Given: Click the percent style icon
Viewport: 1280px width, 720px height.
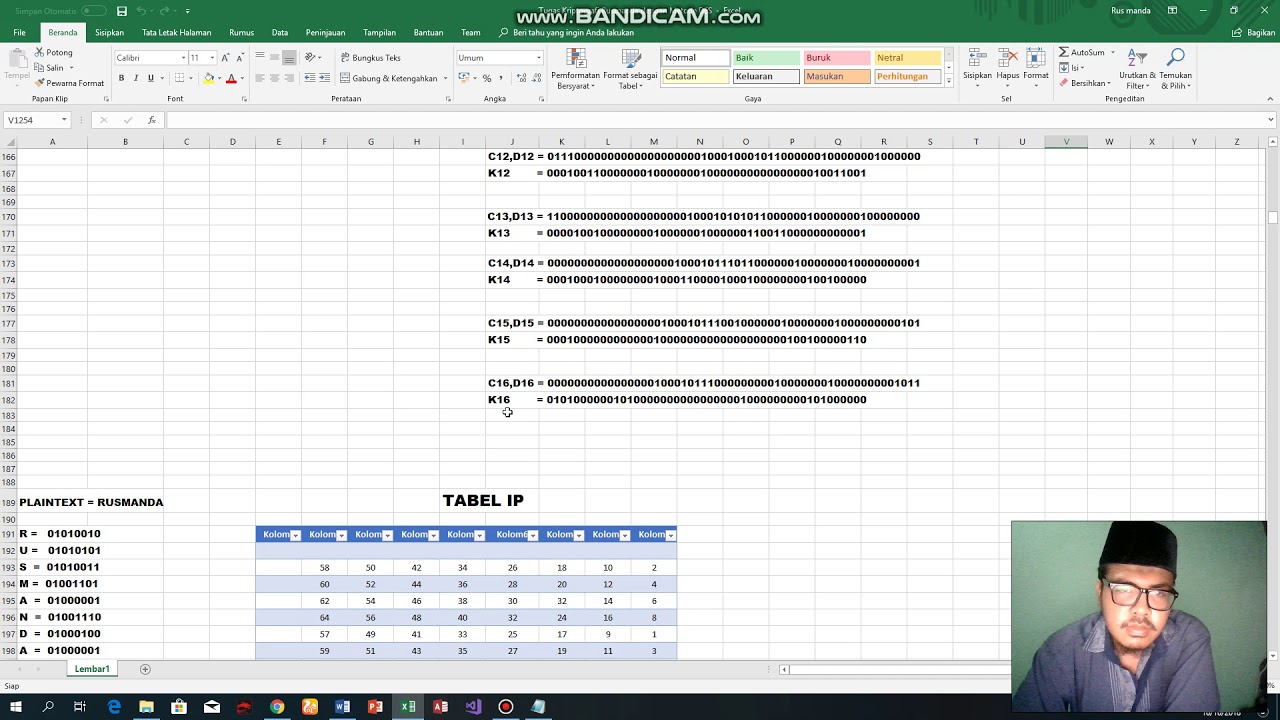Looking at the screenshot, I should pyautogui.click(x=487, y=78).
